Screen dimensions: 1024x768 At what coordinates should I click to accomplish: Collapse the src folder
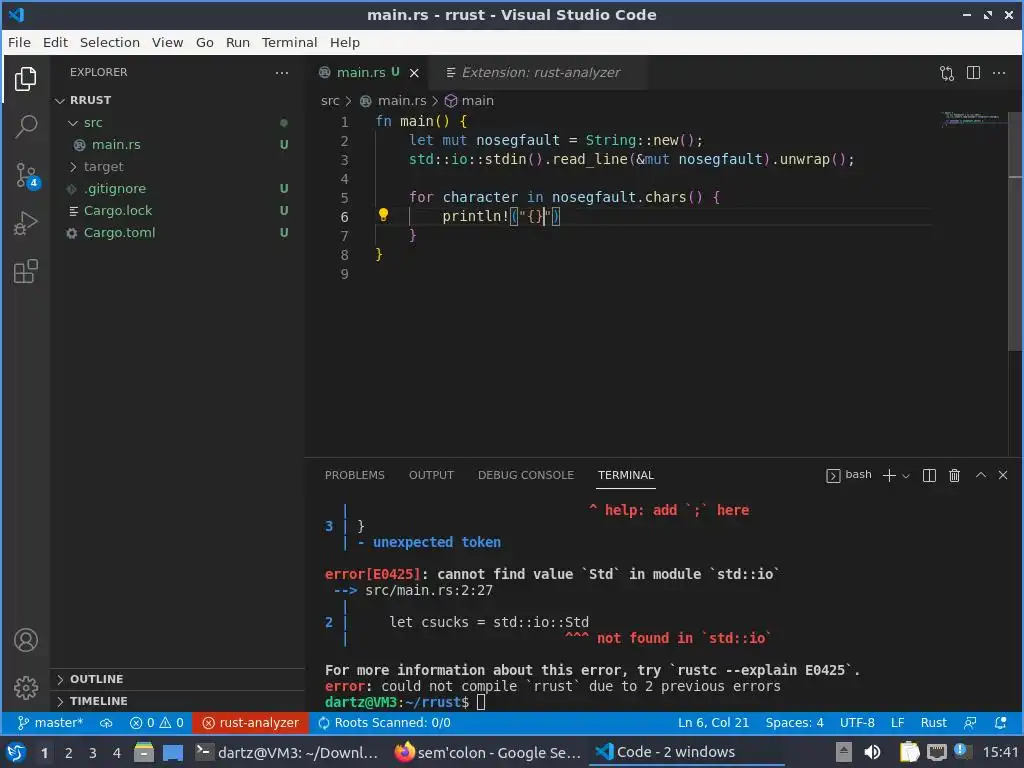(x=178, y=123)
